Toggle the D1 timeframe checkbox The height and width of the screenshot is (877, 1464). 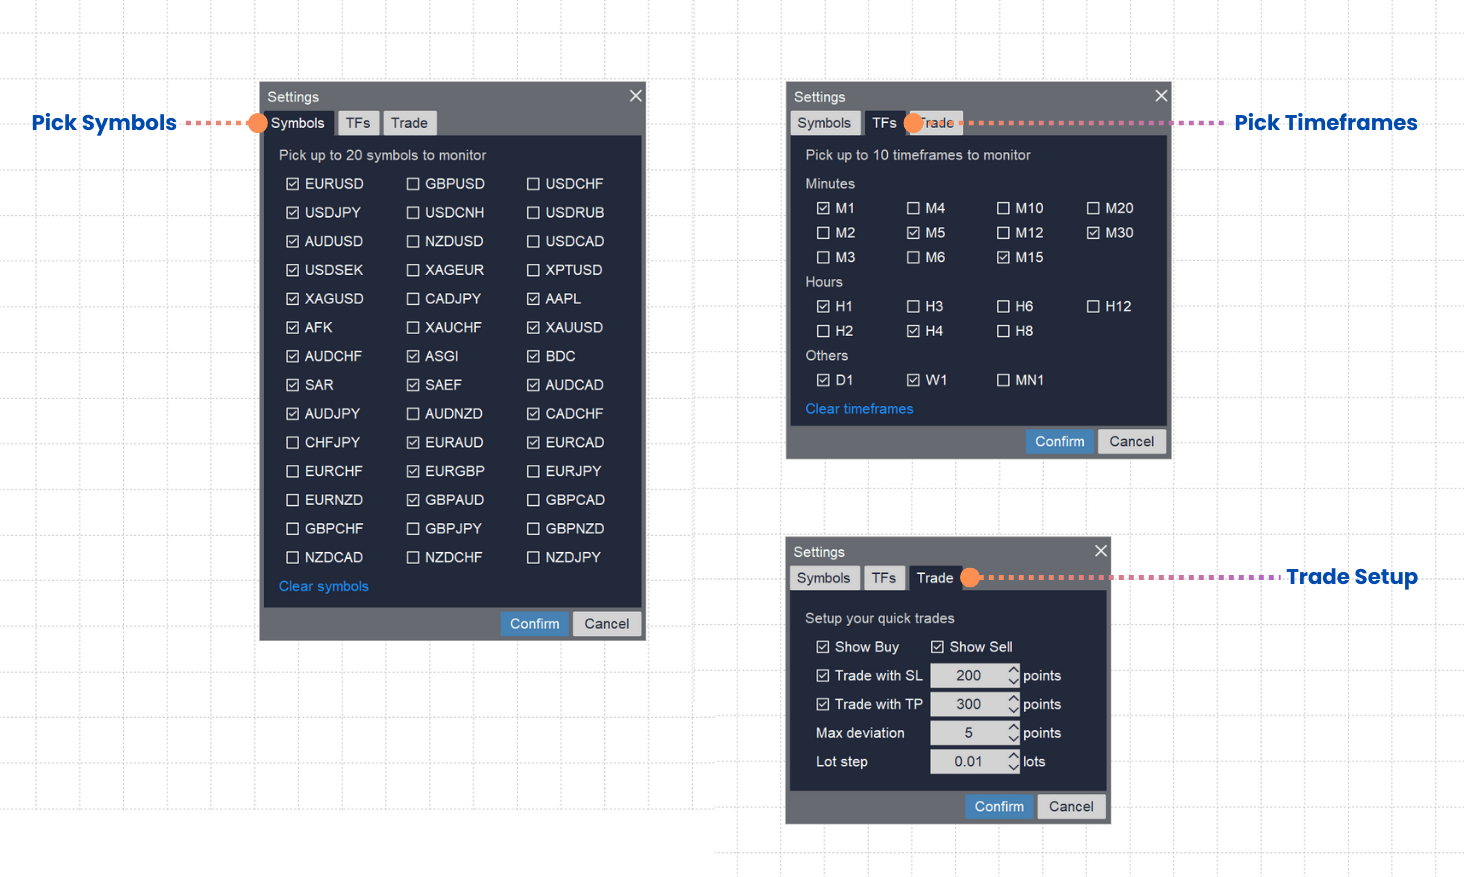pos(823,380)
